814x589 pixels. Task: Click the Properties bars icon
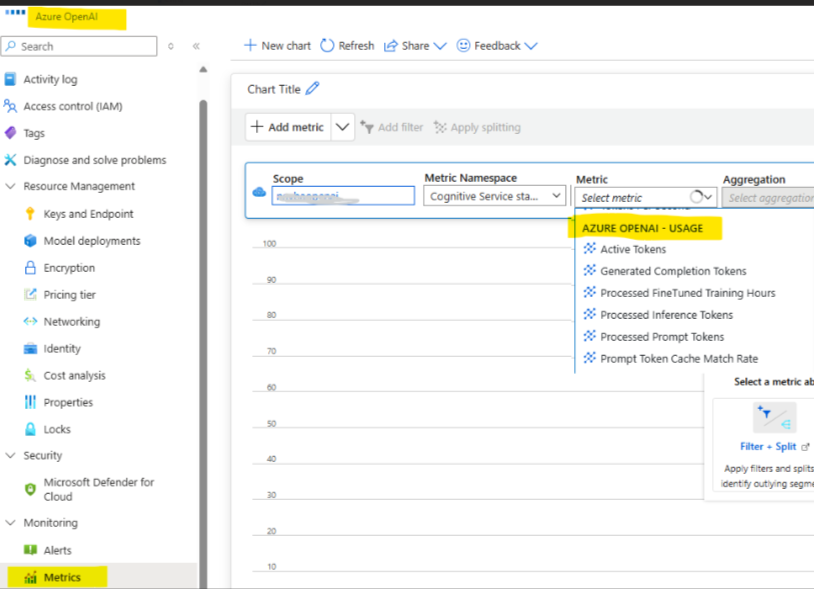tap(30, 402)
